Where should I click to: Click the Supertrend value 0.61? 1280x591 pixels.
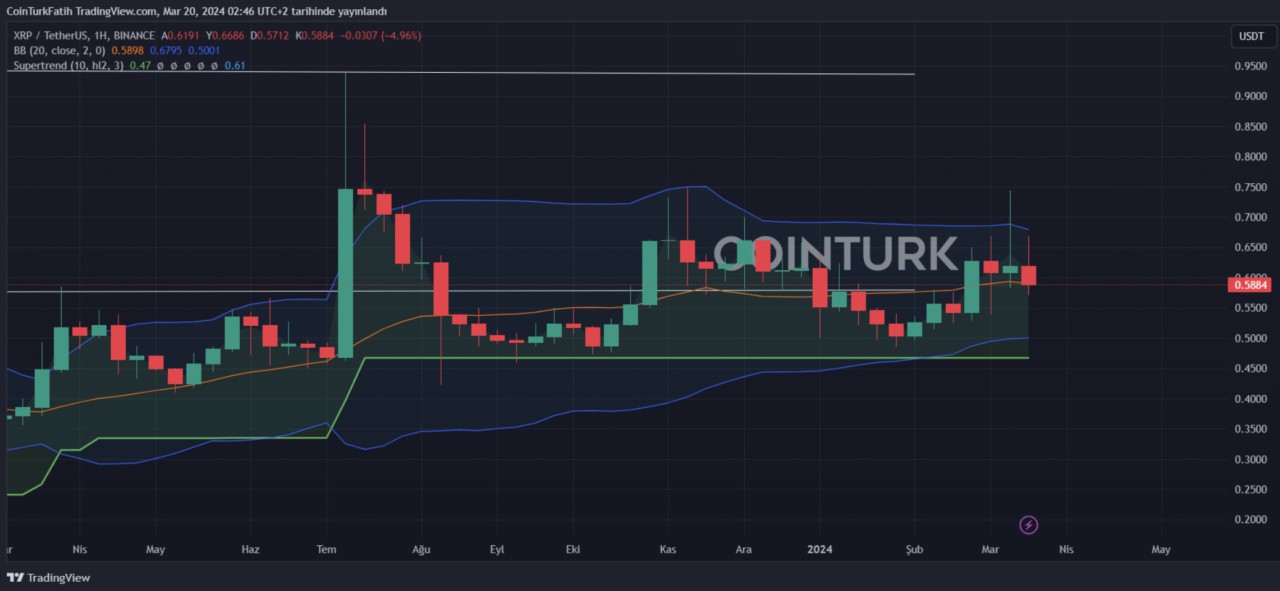234,65
